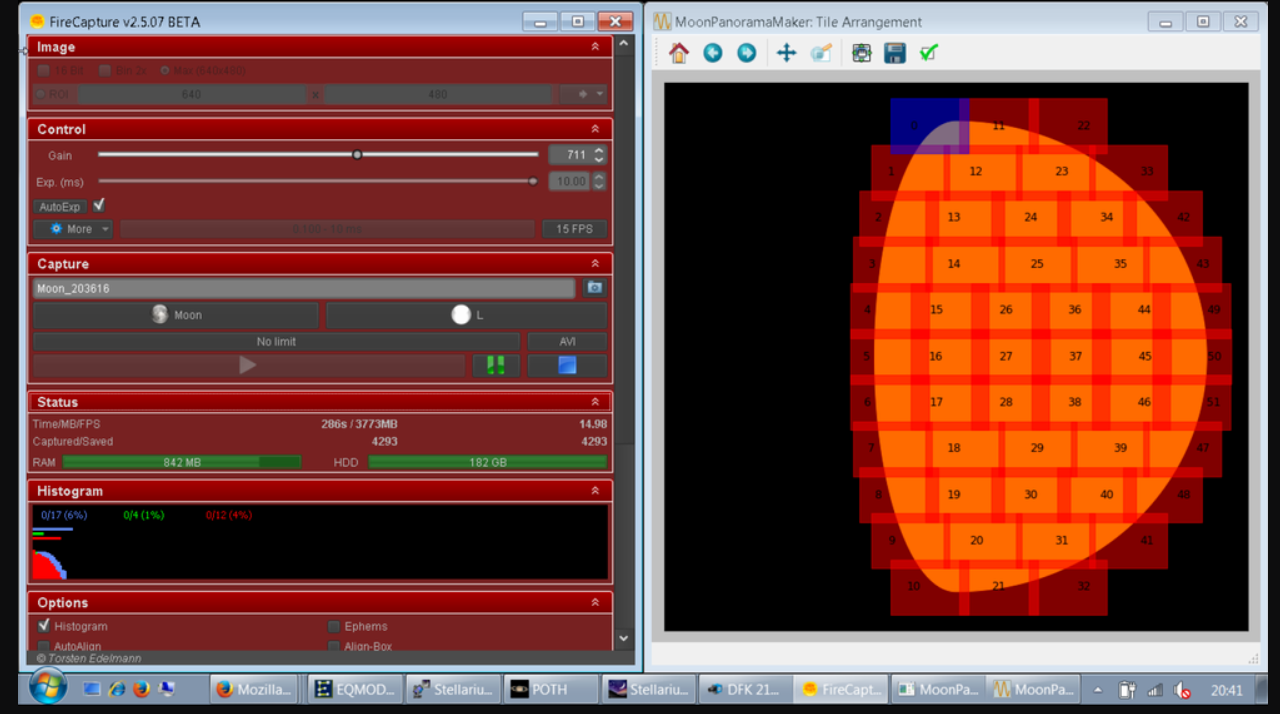The width and height of the screenshot is (1280, 714).
Task: Click the AutoExp button
Action: pos(60,207)
